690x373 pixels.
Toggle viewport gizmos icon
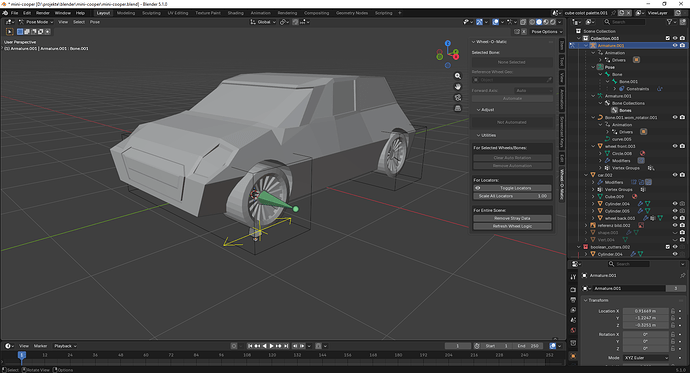point(479,22)
